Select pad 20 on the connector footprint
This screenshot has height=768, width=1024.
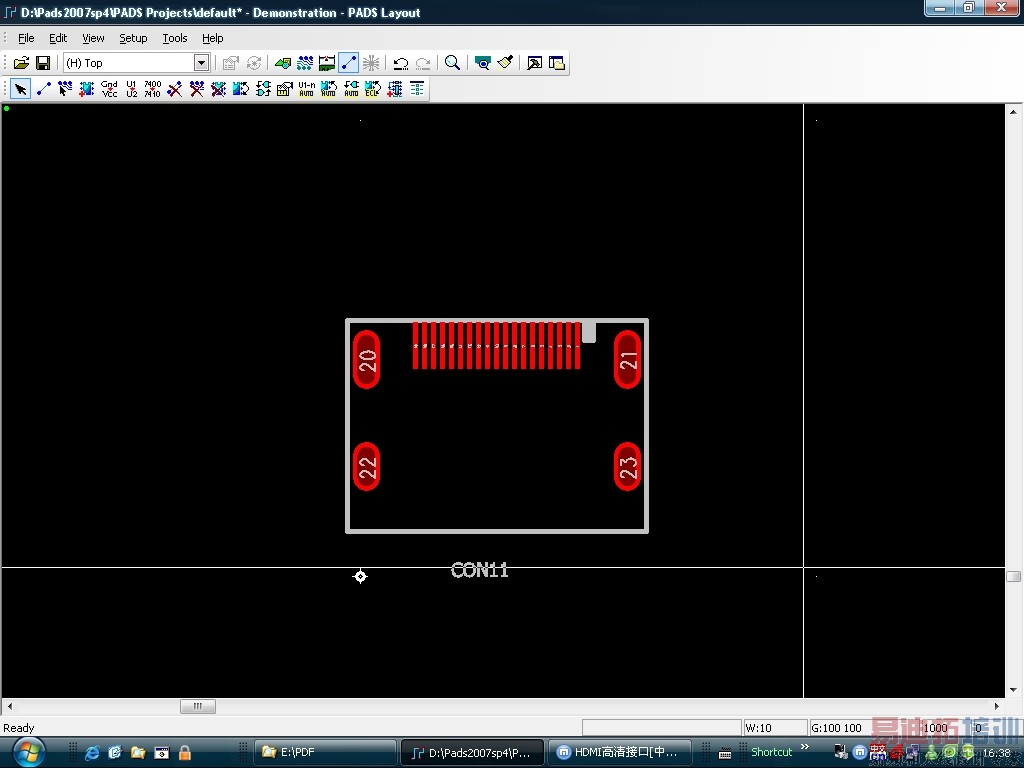tap(367, 360)
